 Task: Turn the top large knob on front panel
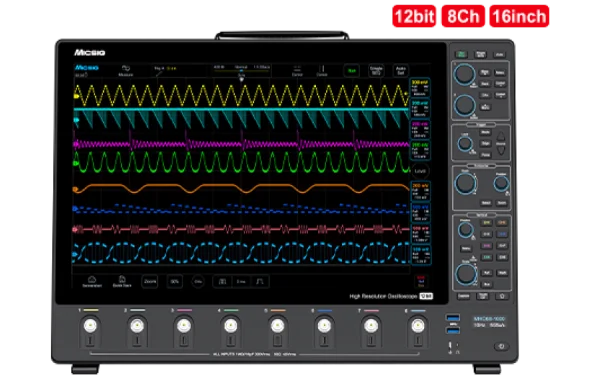click(465, 74)
